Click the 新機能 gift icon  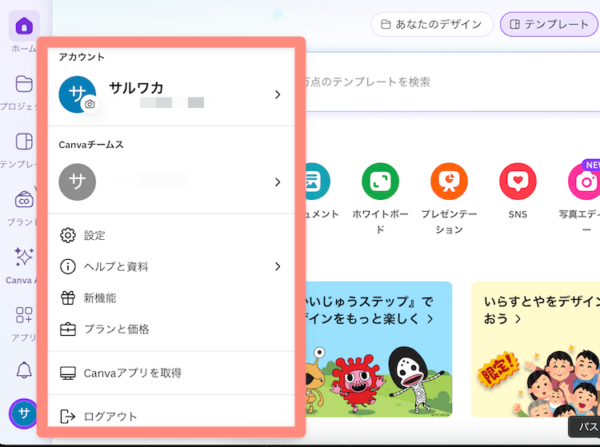68,298
